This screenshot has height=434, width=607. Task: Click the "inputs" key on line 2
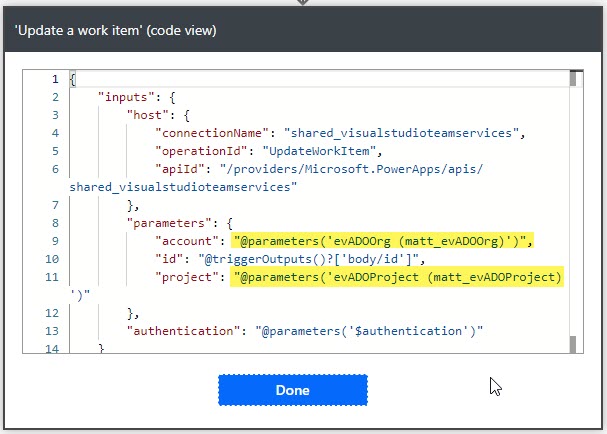pos(126,97)
